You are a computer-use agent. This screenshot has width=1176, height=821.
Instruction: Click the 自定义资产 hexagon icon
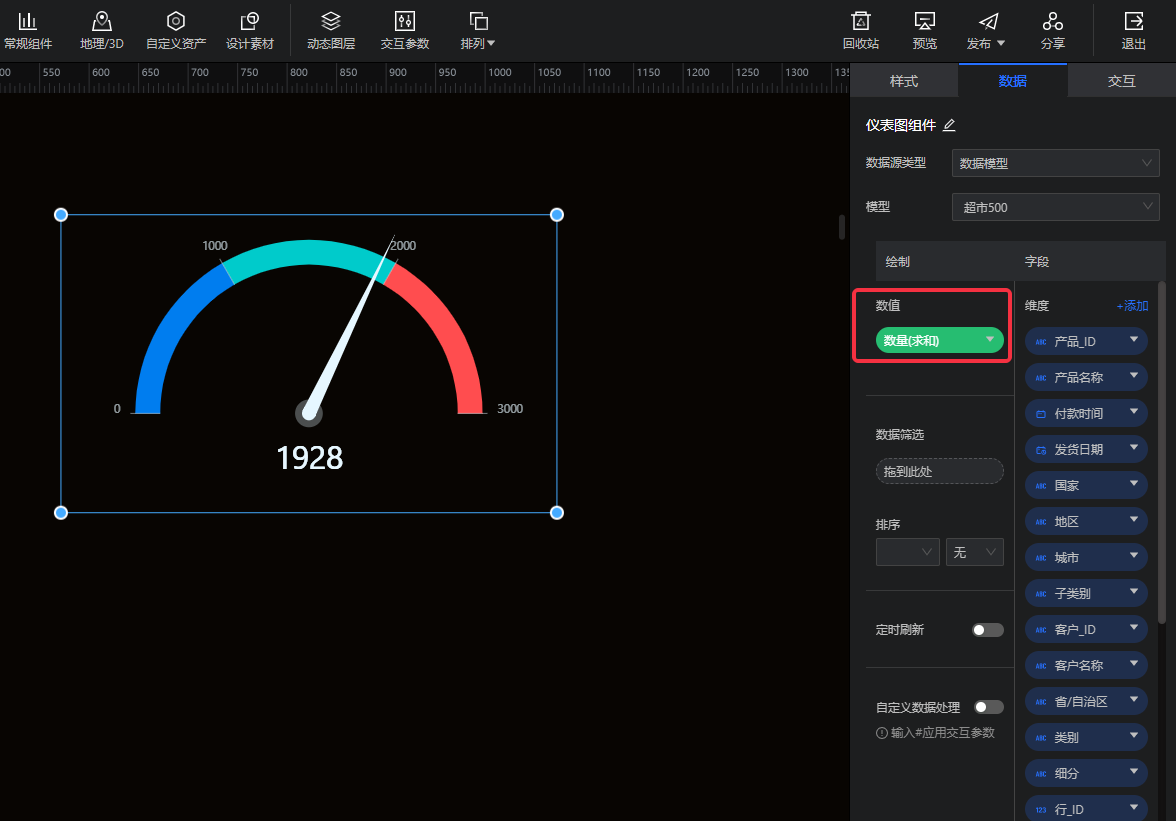pos(176,21)
